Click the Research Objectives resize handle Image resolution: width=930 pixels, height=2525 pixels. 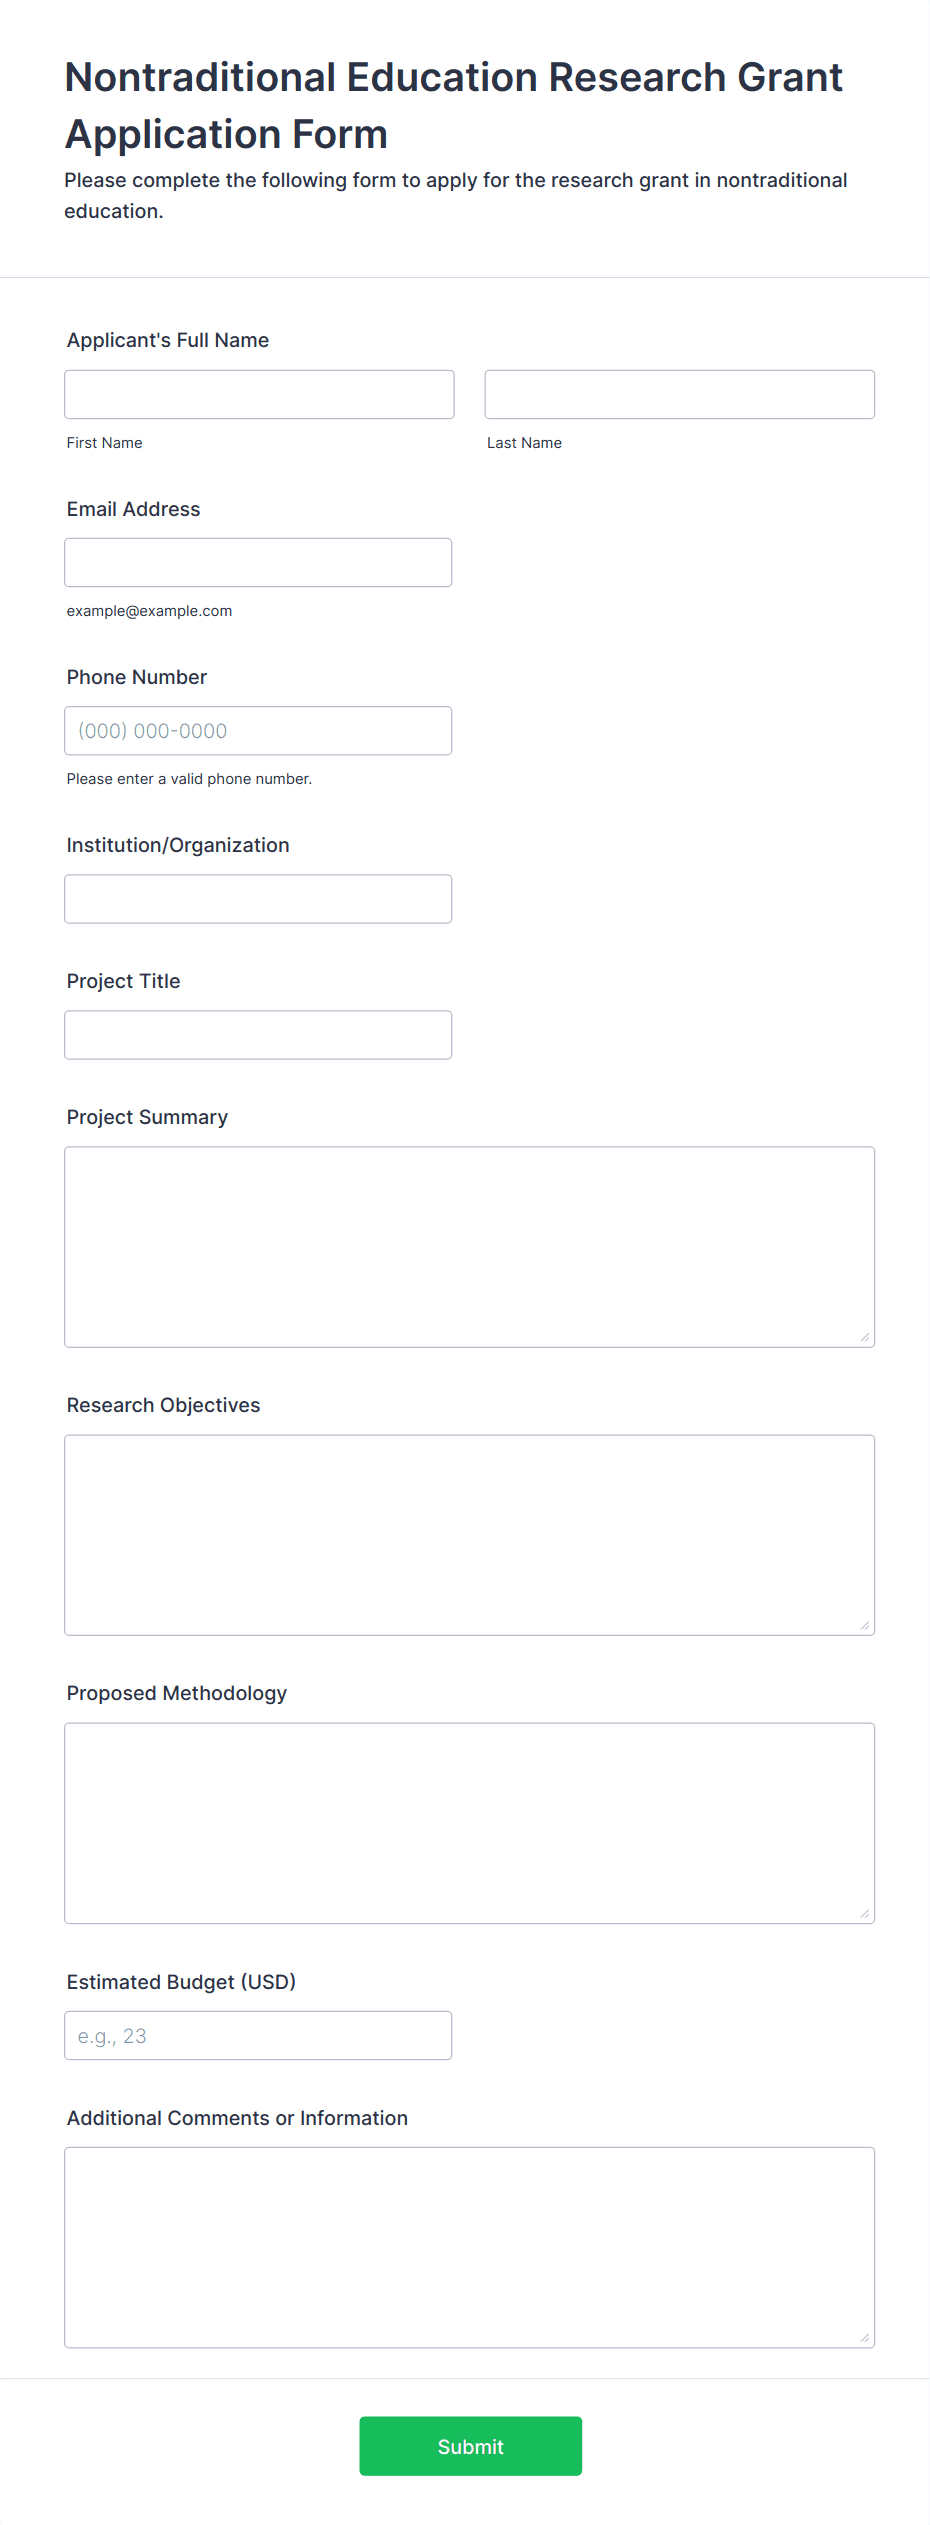[865, 1626]
